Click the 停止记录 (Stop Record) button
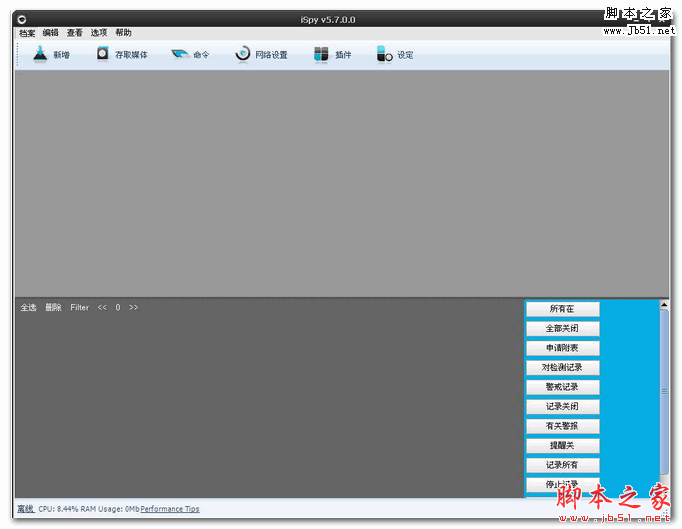The image size is (682, 529). tap(562, 485)
